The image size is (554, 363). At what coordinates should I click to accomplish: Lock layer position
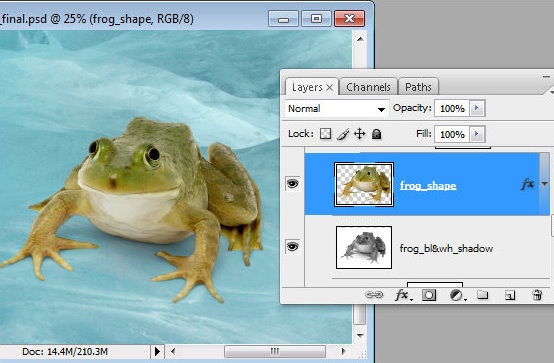[x=359, y=134]
